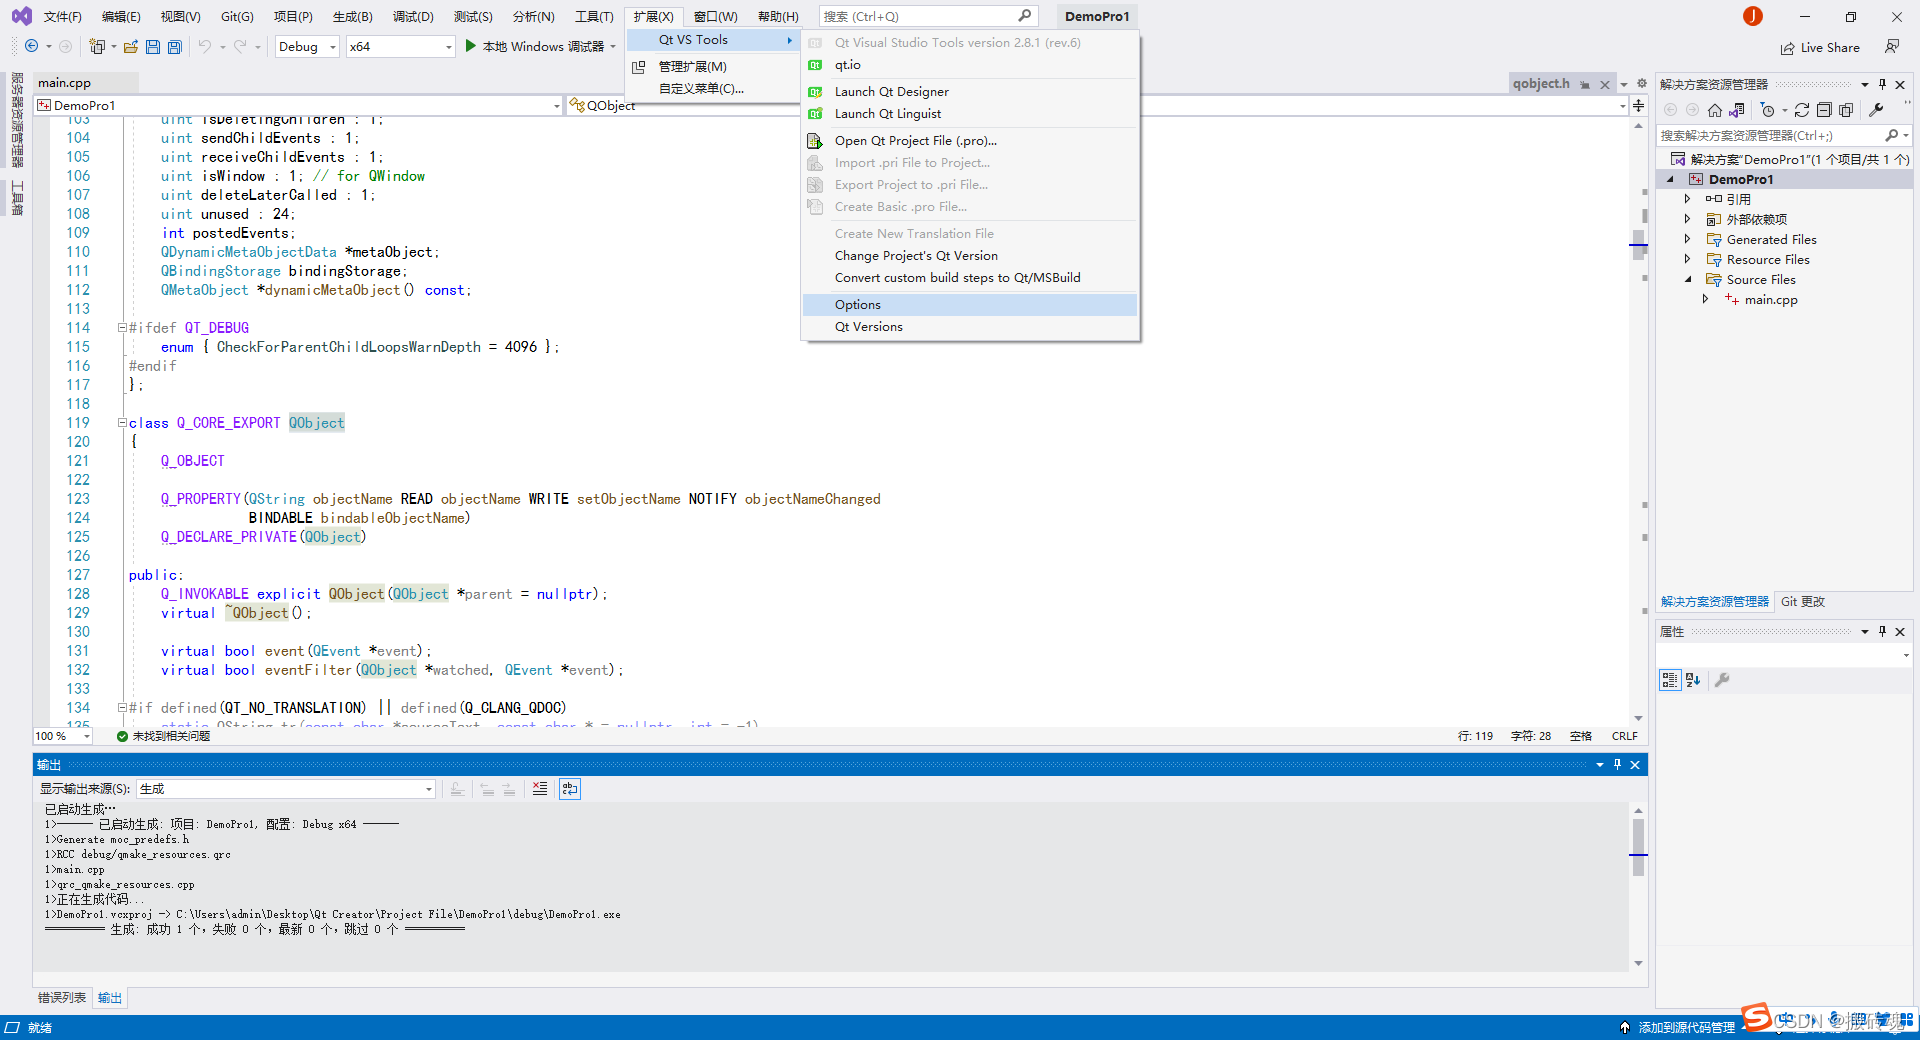Save the current file with the disk icon
The image size is (1920, 1040).
[x=153, y=46]
